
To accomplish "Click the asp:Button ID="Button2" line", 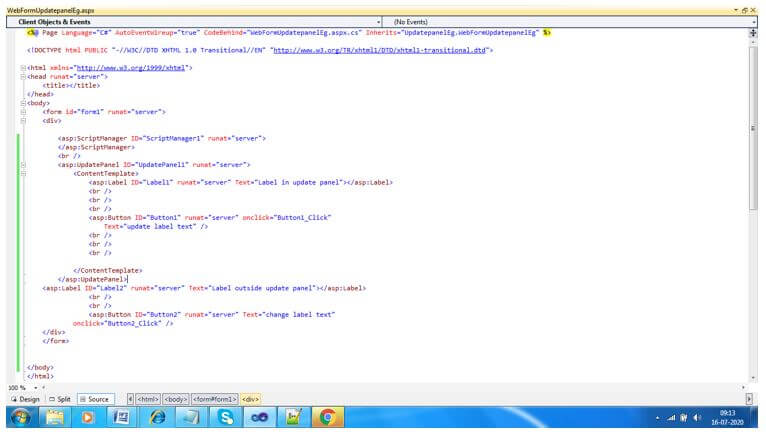I will [212, 314].
